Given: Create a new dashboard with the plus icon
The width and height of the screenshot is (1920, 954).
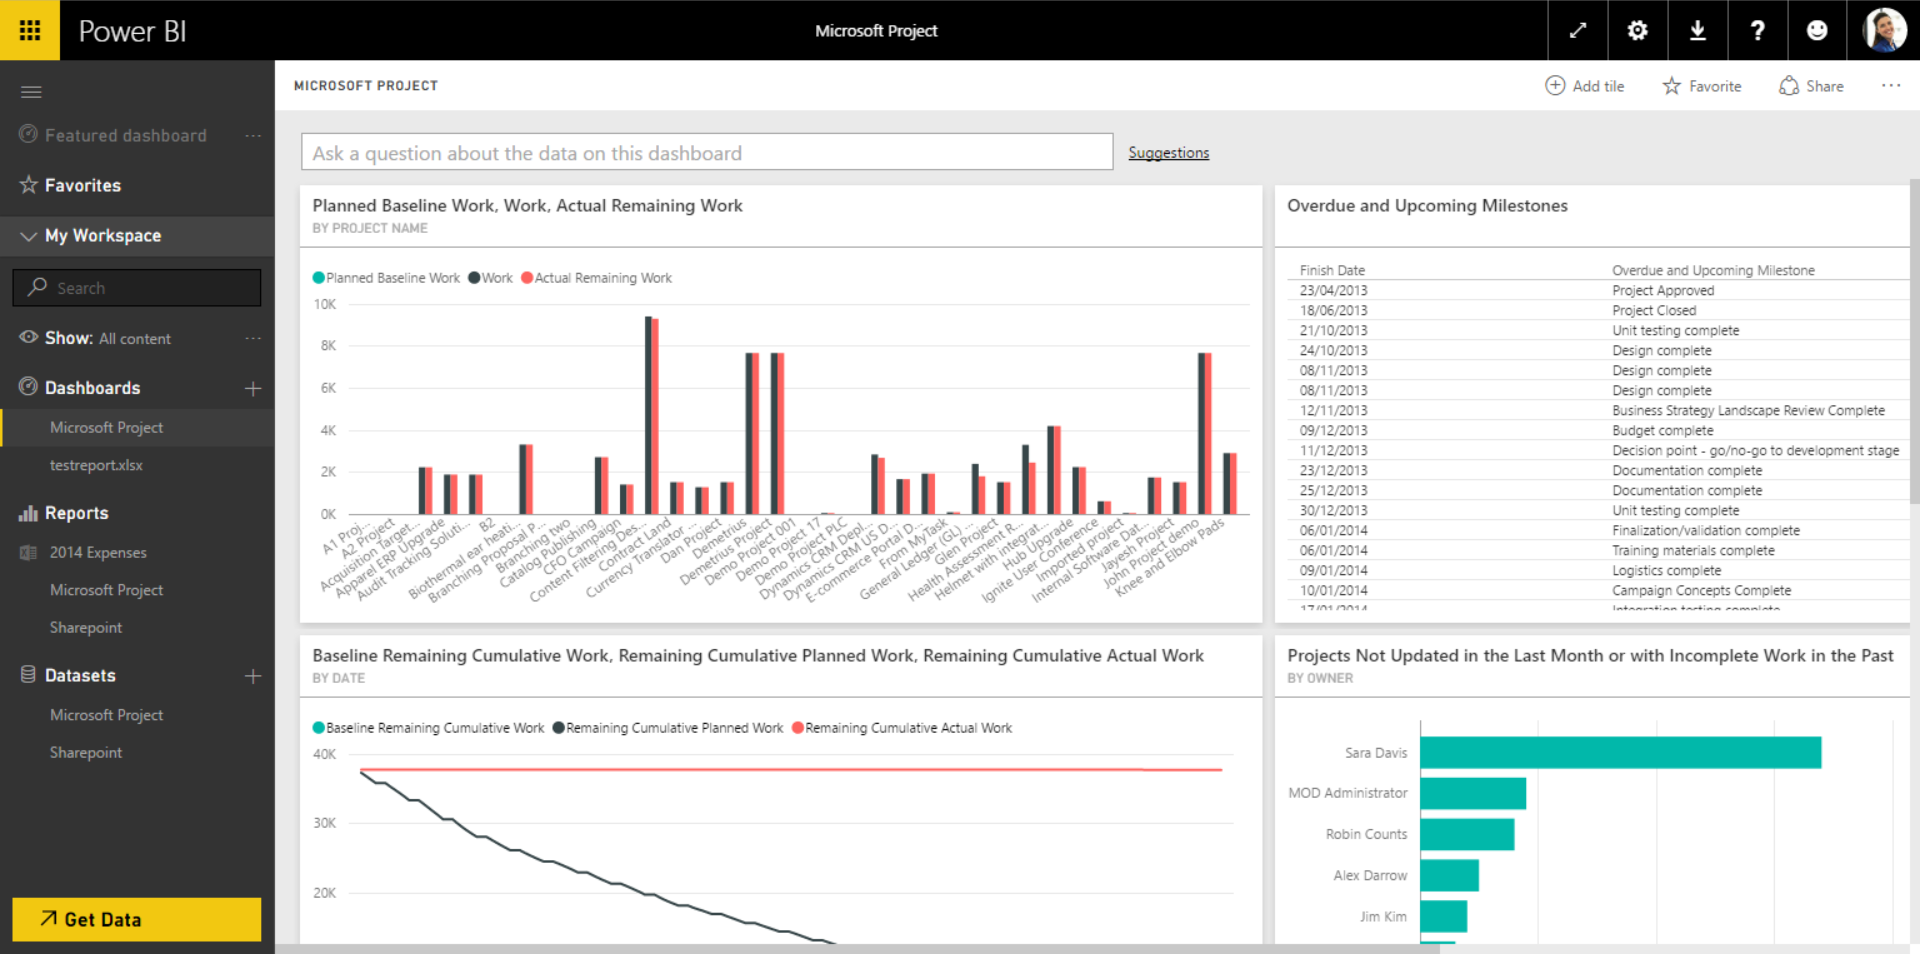Looking at the screenshot, I should point(254,388).
